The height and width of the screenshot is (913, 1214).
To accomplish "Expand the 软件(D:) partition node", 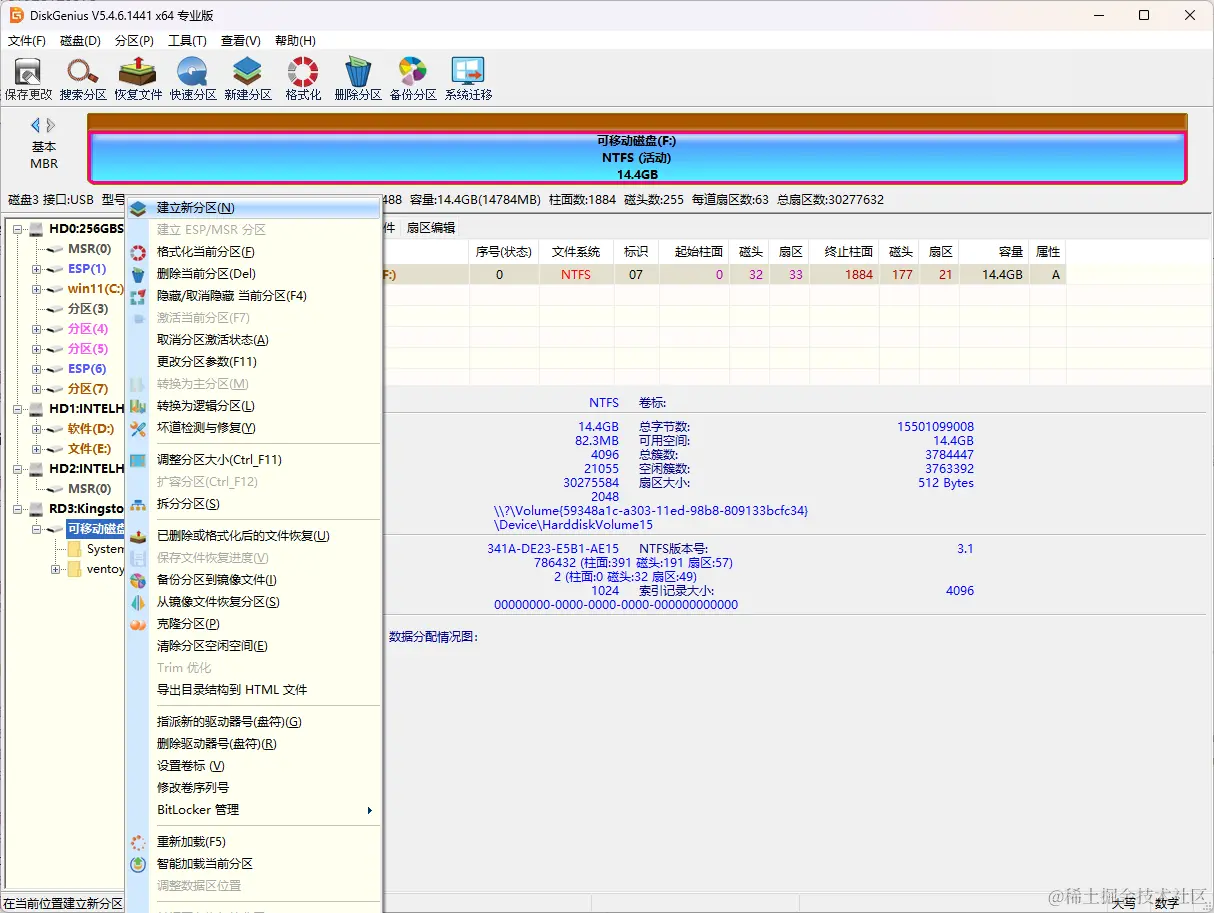I will tap(37, 429).
